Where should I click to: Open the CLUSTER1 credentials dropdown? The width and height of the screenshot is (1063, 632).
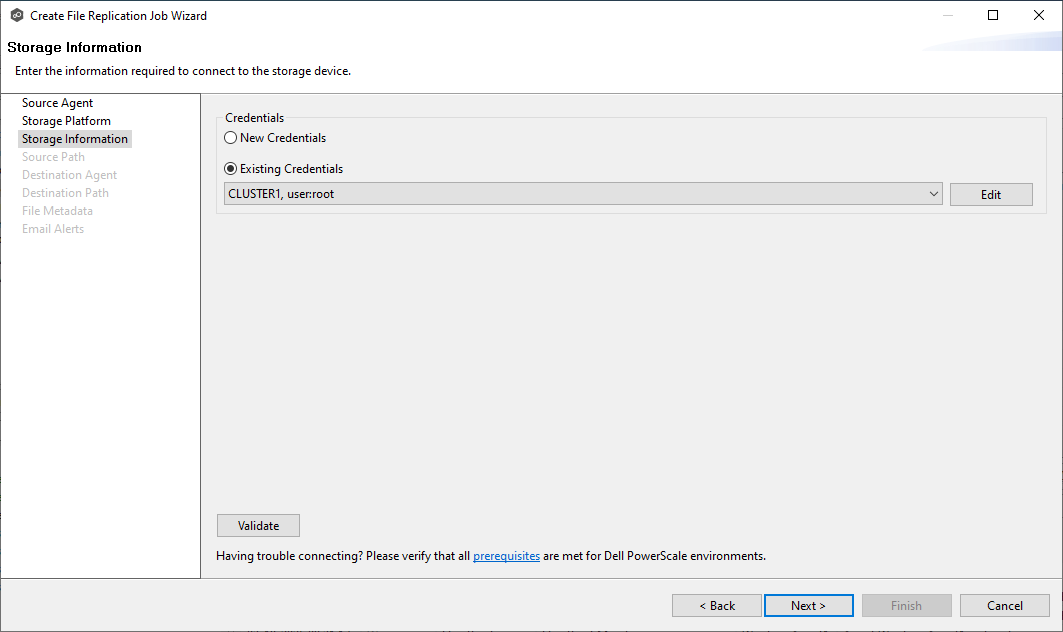(x=580, y=194)
